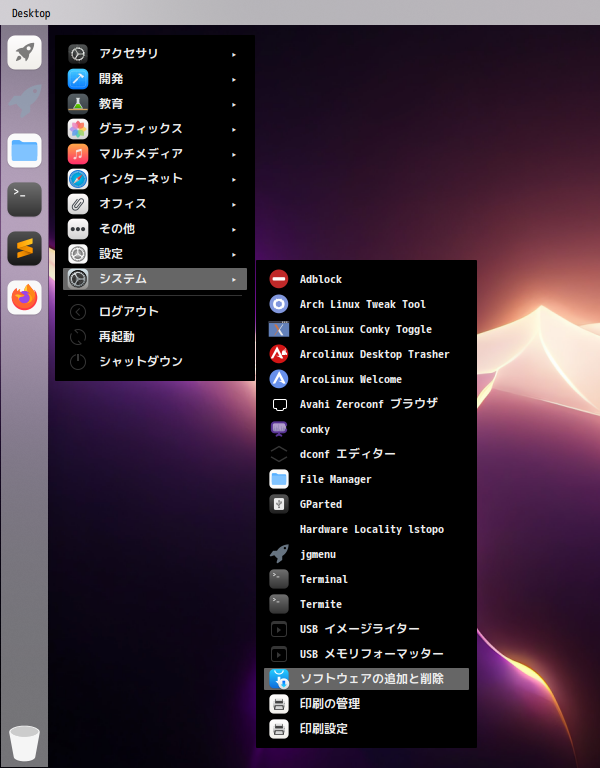Click the マルチメディア music note icon

point(78,154)
